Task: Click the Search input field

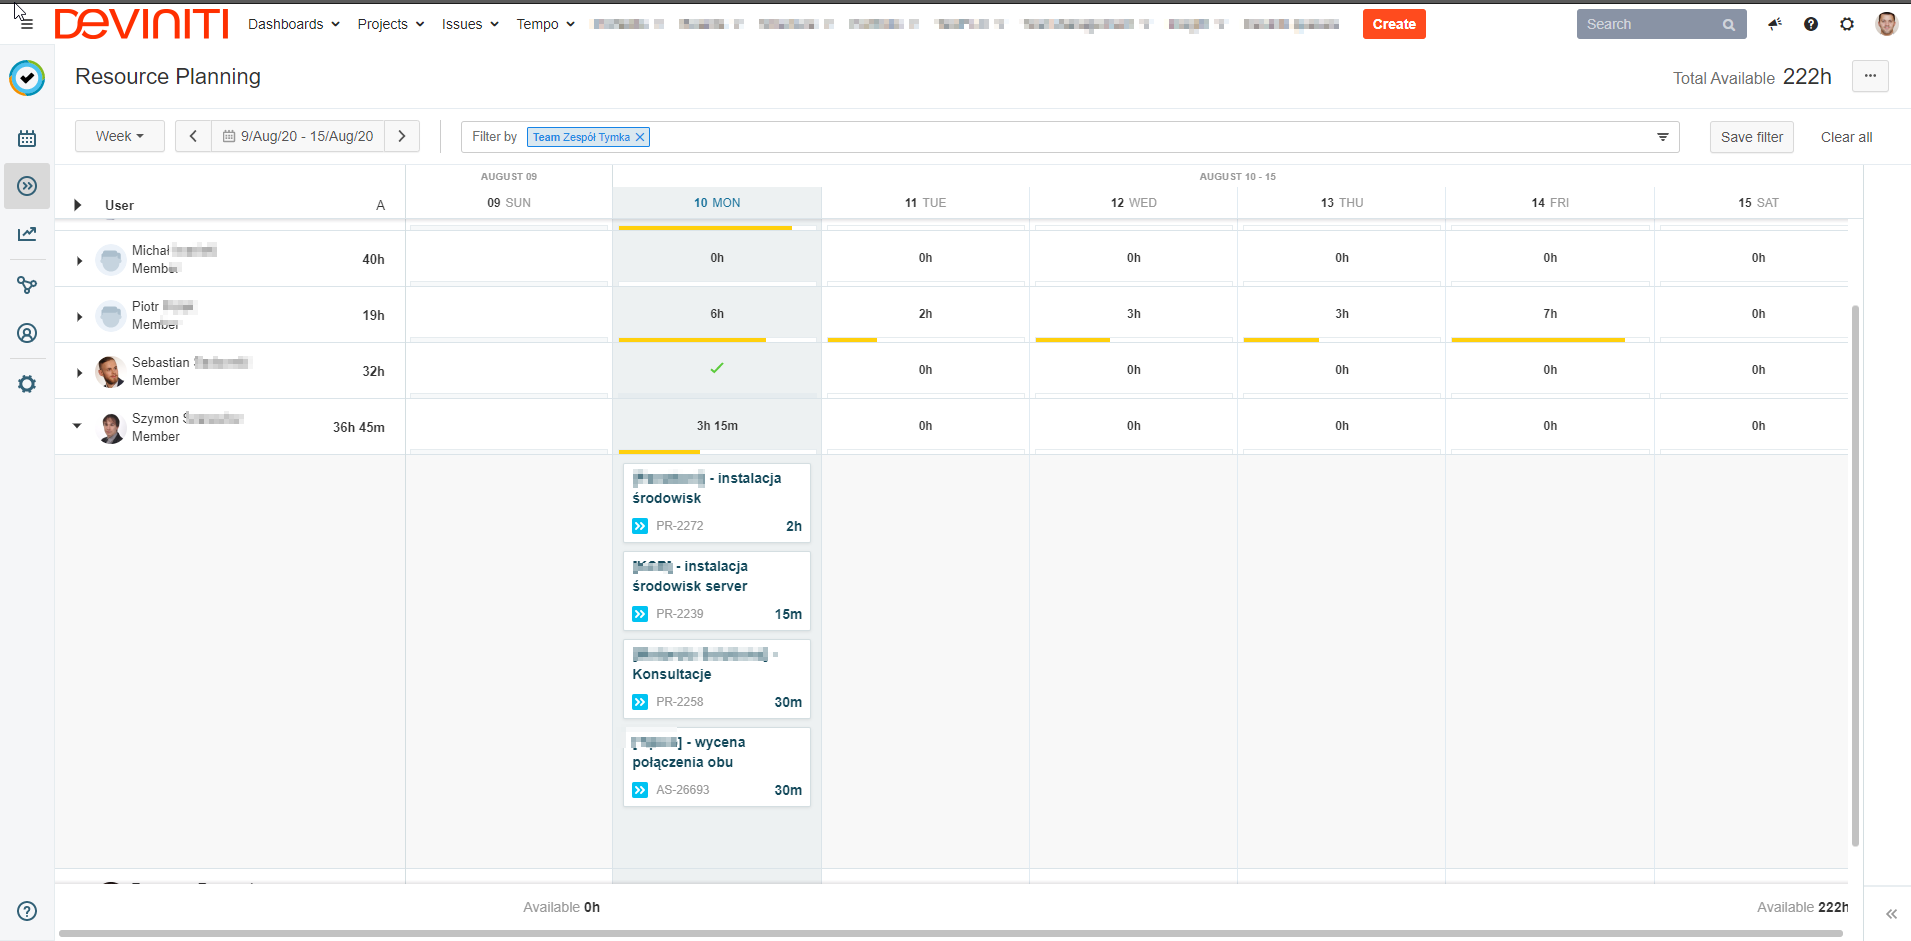Action: (1650, 24)
